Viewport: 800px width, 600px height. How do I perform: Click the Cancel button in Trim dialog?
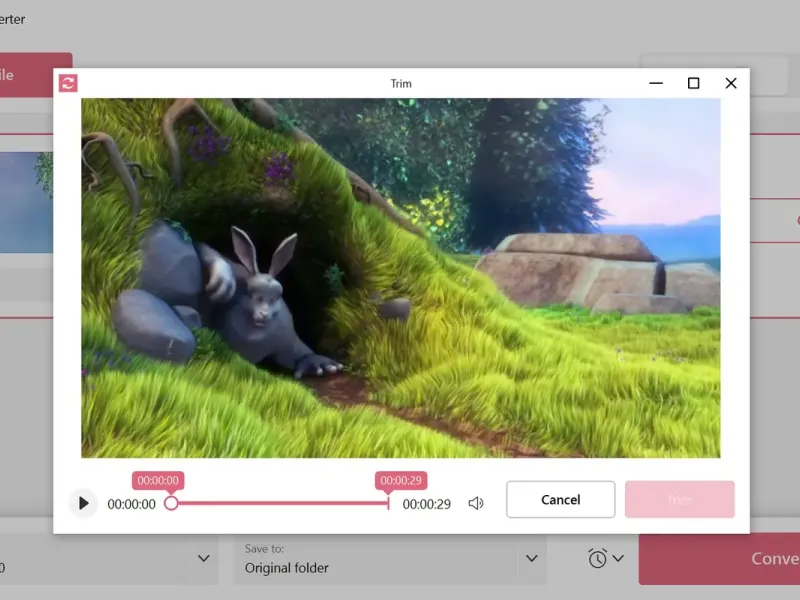coord(560,499)
